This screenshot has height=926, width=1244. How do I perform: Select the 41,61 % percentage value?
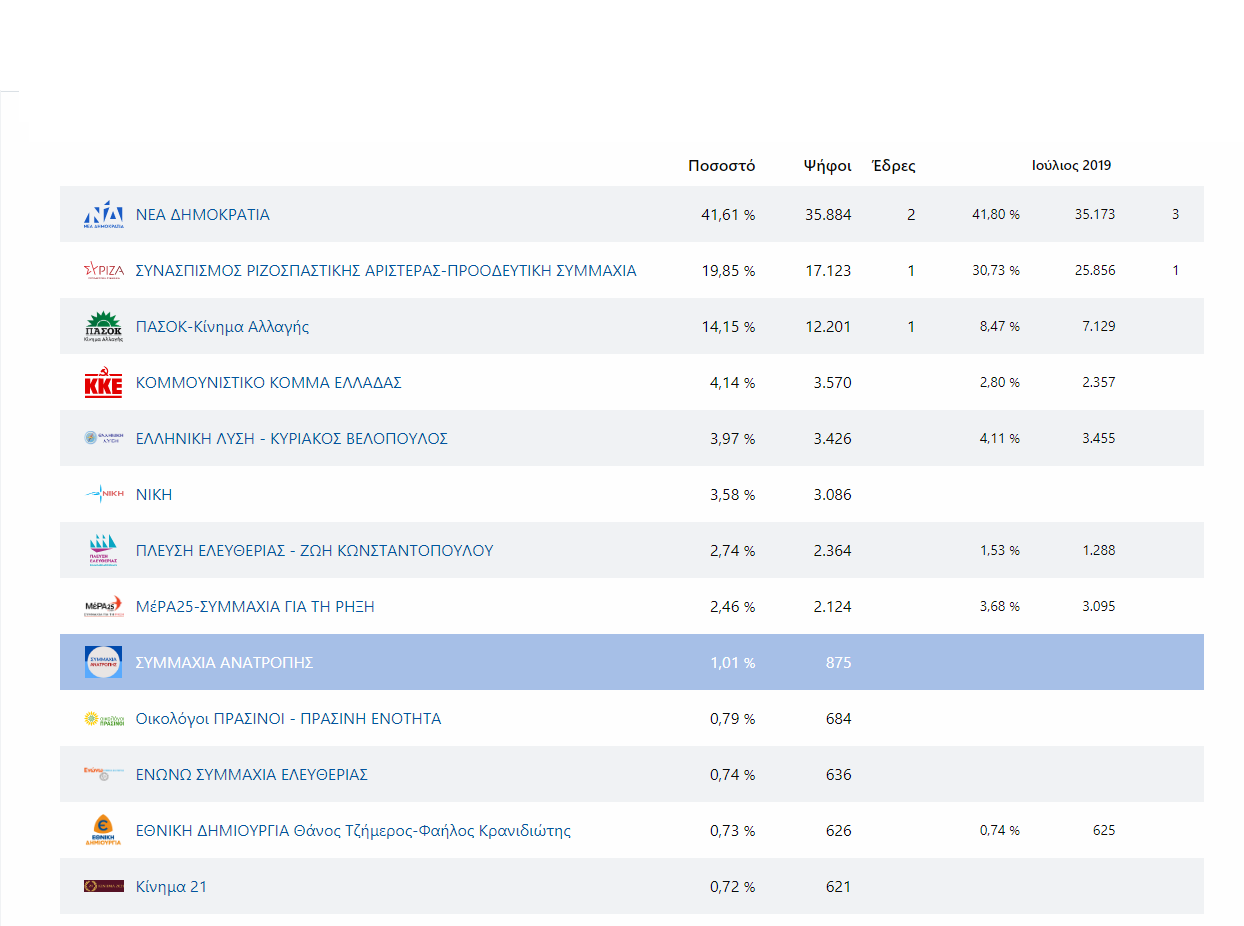coord(729,215)
